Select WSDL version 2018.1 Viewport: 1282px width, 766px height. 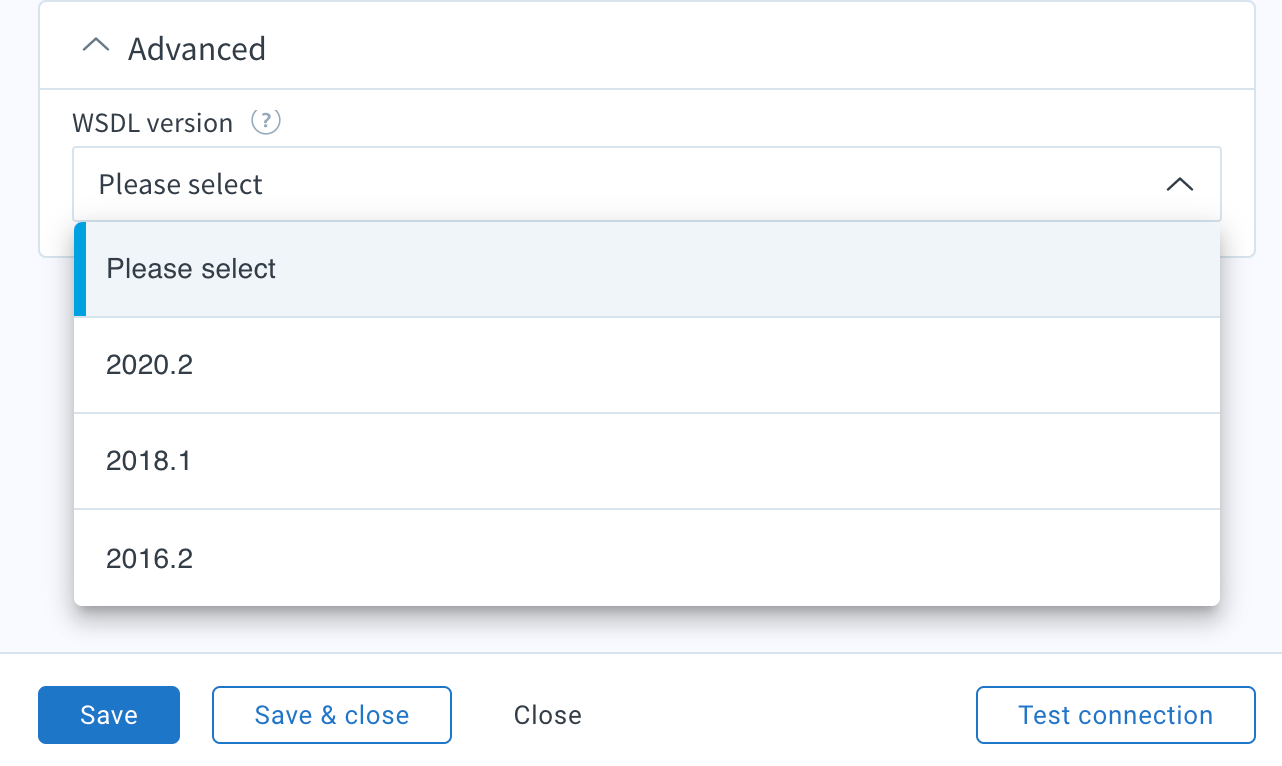646,461
